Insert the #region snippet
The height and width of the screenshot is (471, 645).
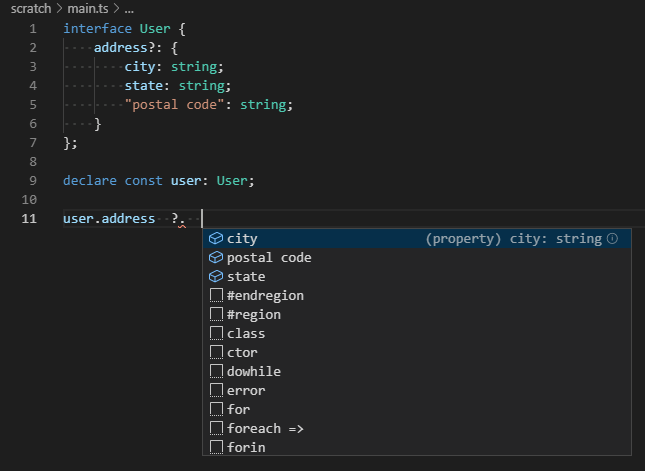click(x=417, y=314)
